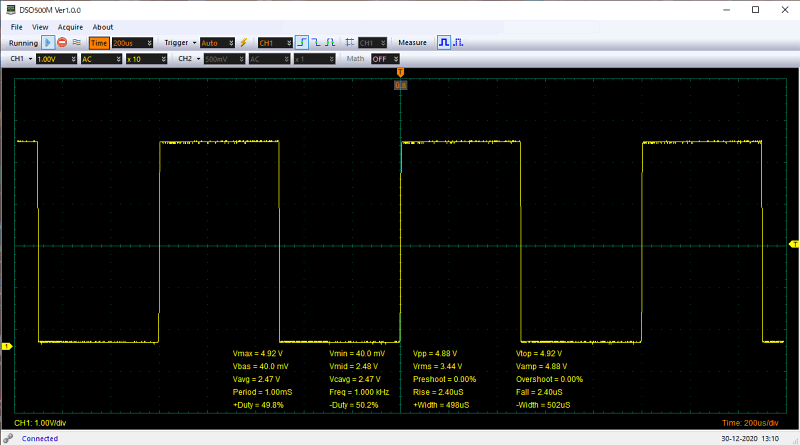Toggle the first Measure waveform icon

[443, 43]
